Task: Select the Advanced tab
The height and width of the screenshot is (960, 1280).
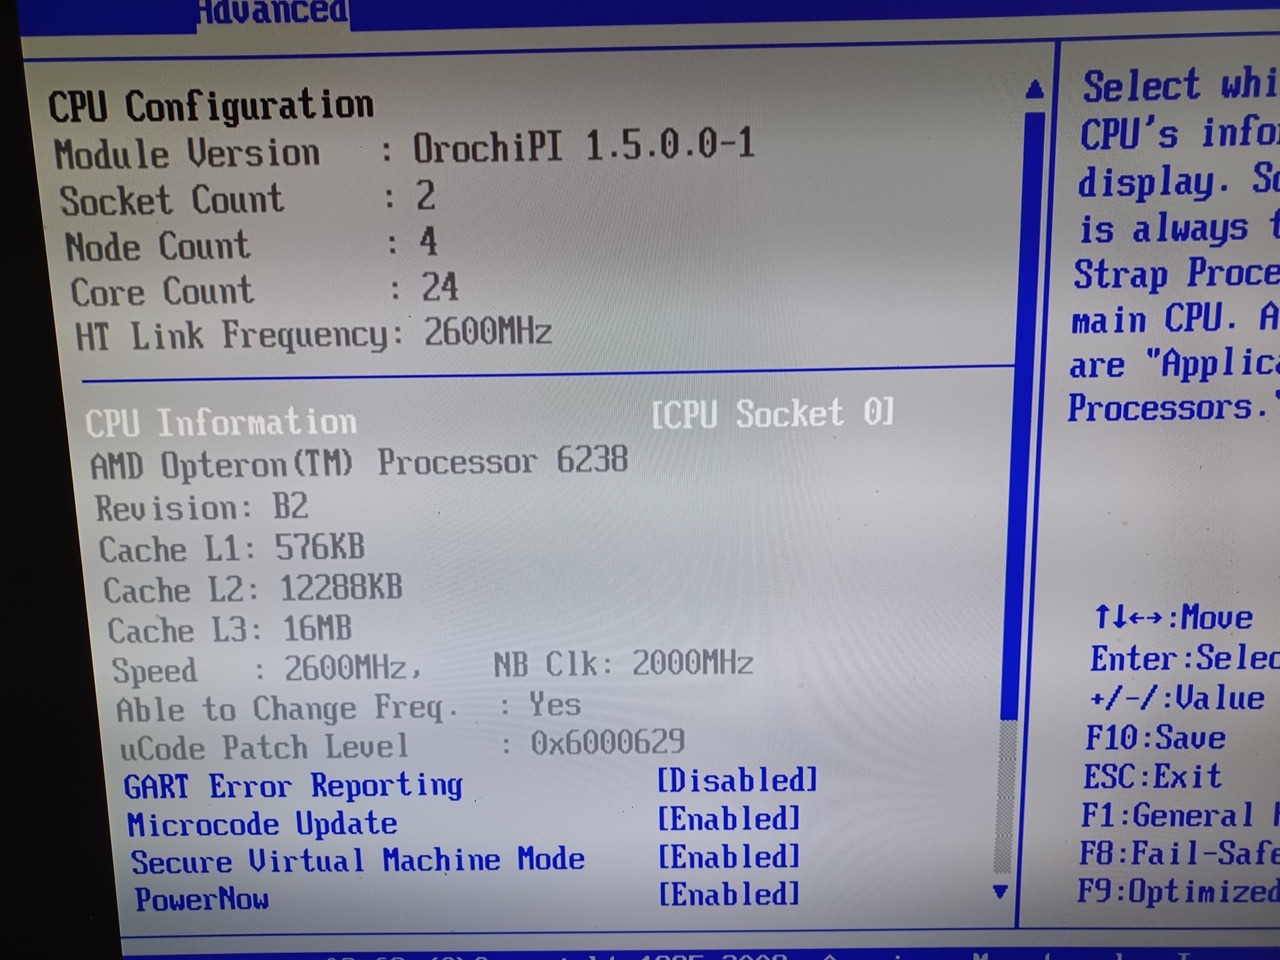Action: (270, 12)
